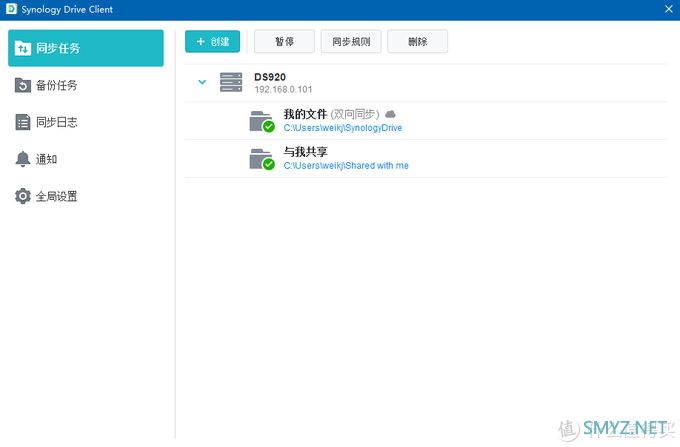
Task: Open the Shared with me folder path link
Action: 346,165
